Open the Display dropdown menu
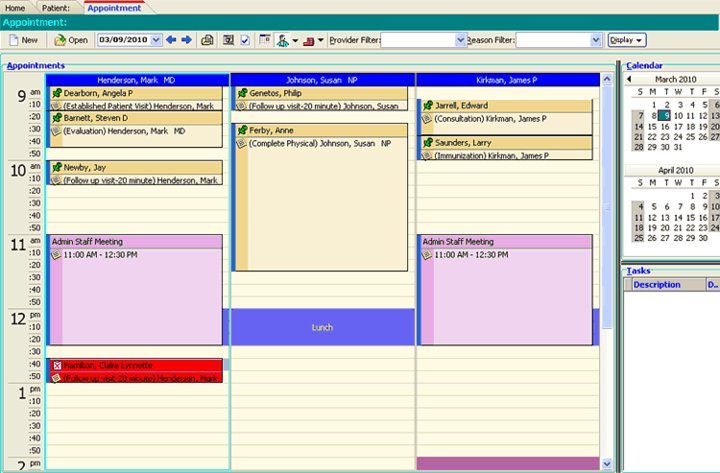This screenshot has width=720, height=473. [626, 40]
